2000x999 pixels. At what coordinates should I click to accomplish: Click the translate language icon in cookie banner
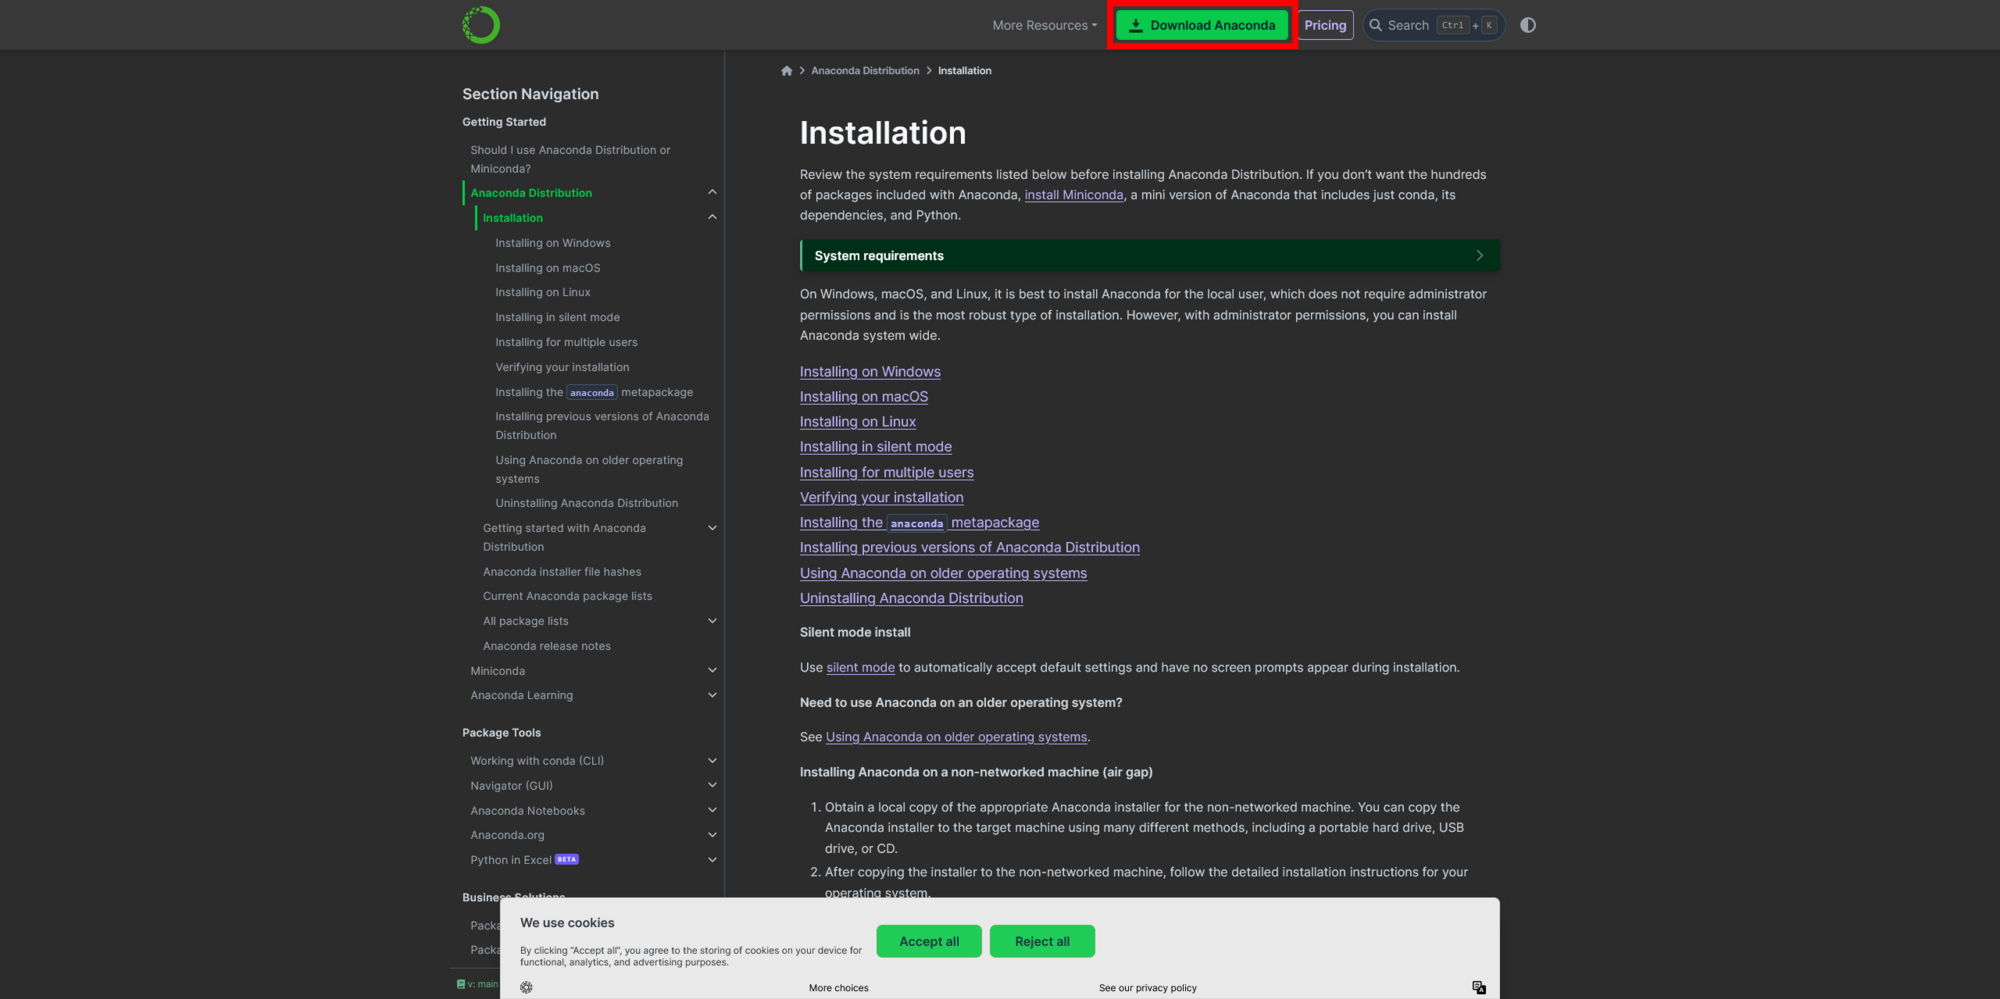click(1479, 987)
